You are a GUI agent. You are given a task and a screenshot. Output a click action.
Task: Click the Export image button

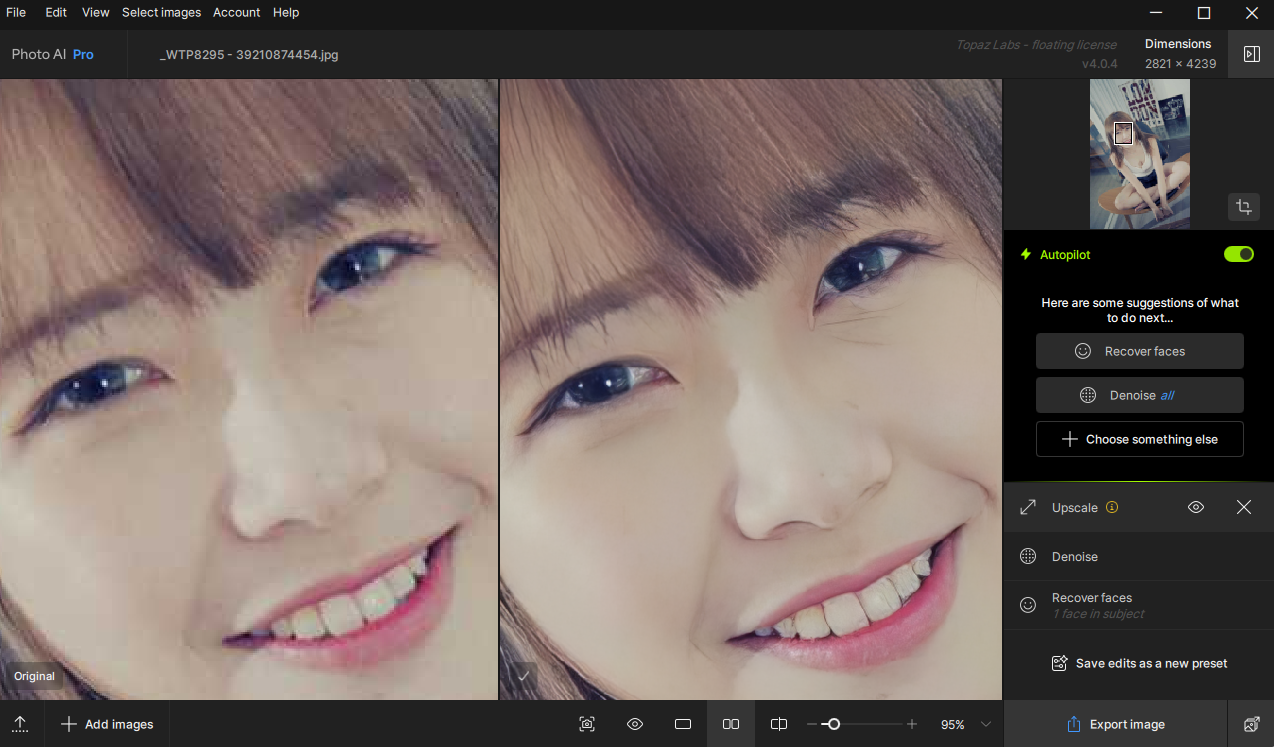point(1115,724)
